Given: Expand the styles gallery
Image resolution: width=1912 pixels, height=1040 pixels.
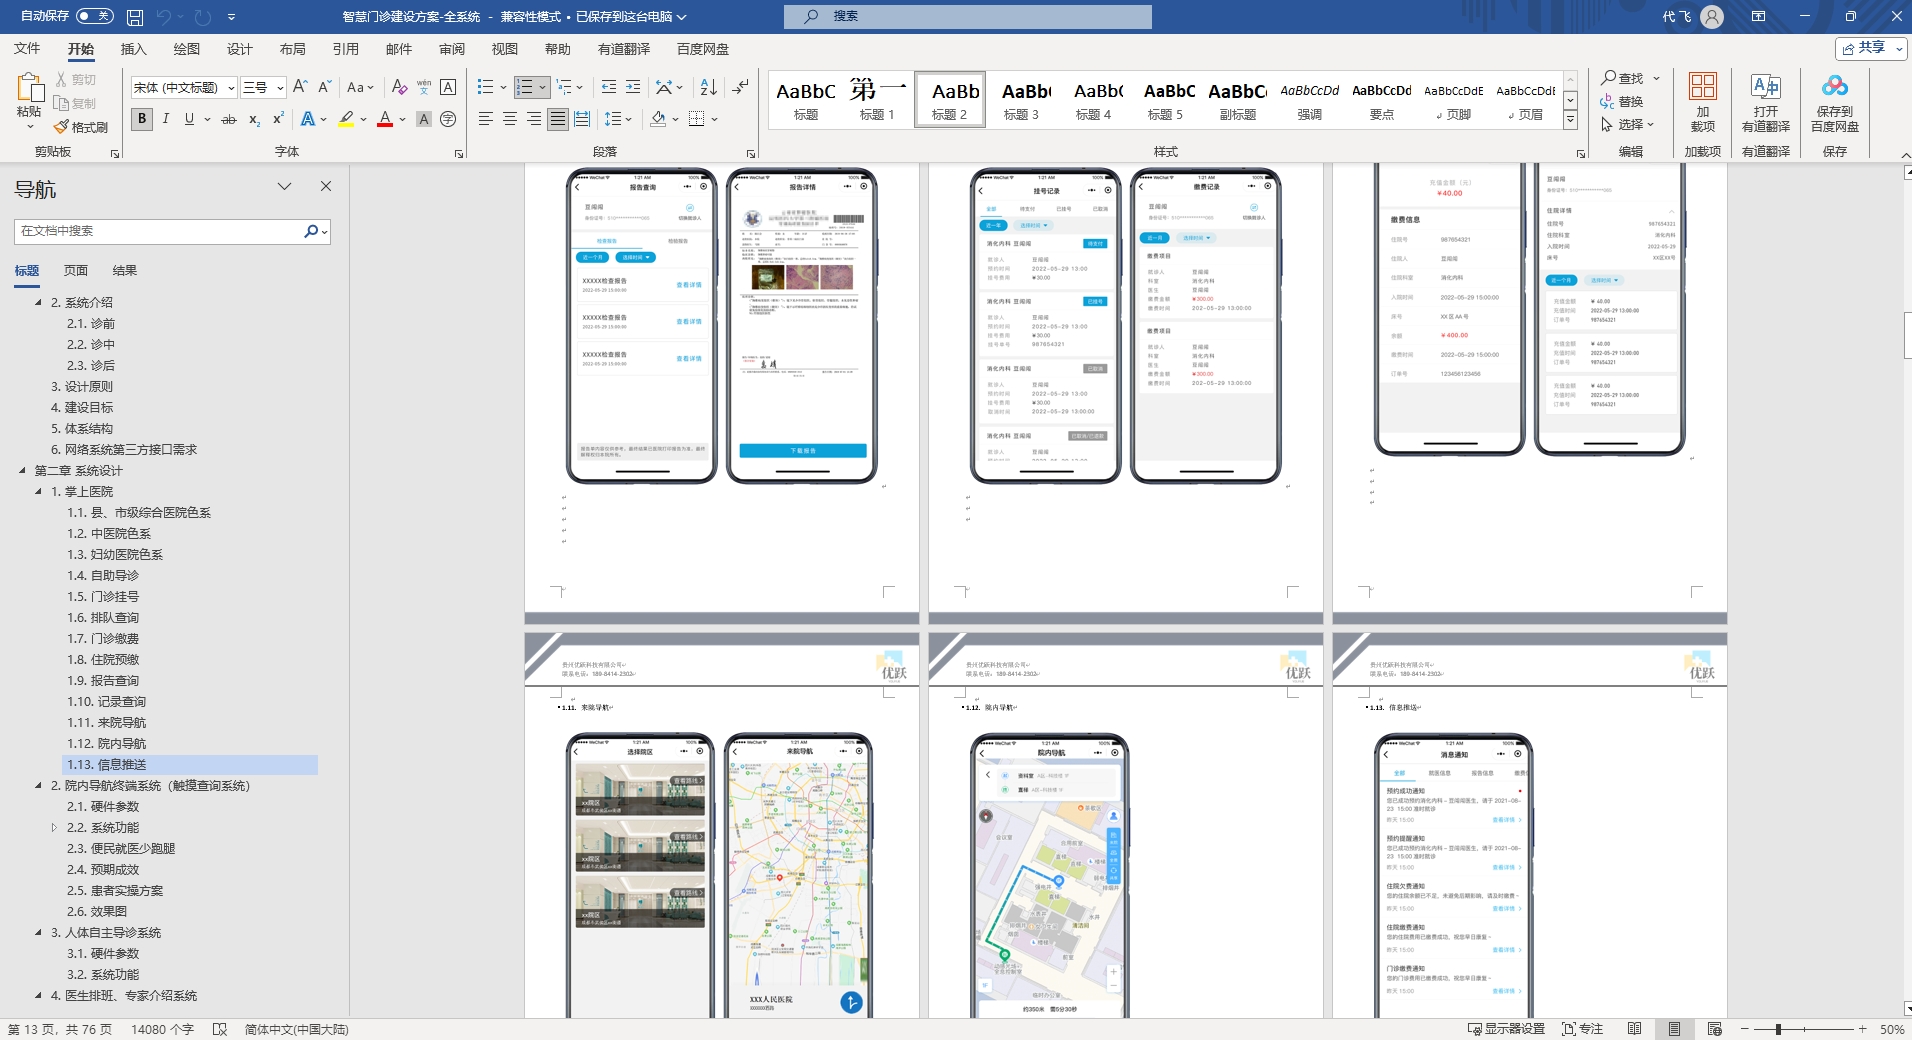Looking at the screenshot, I should coord(1570,120).
